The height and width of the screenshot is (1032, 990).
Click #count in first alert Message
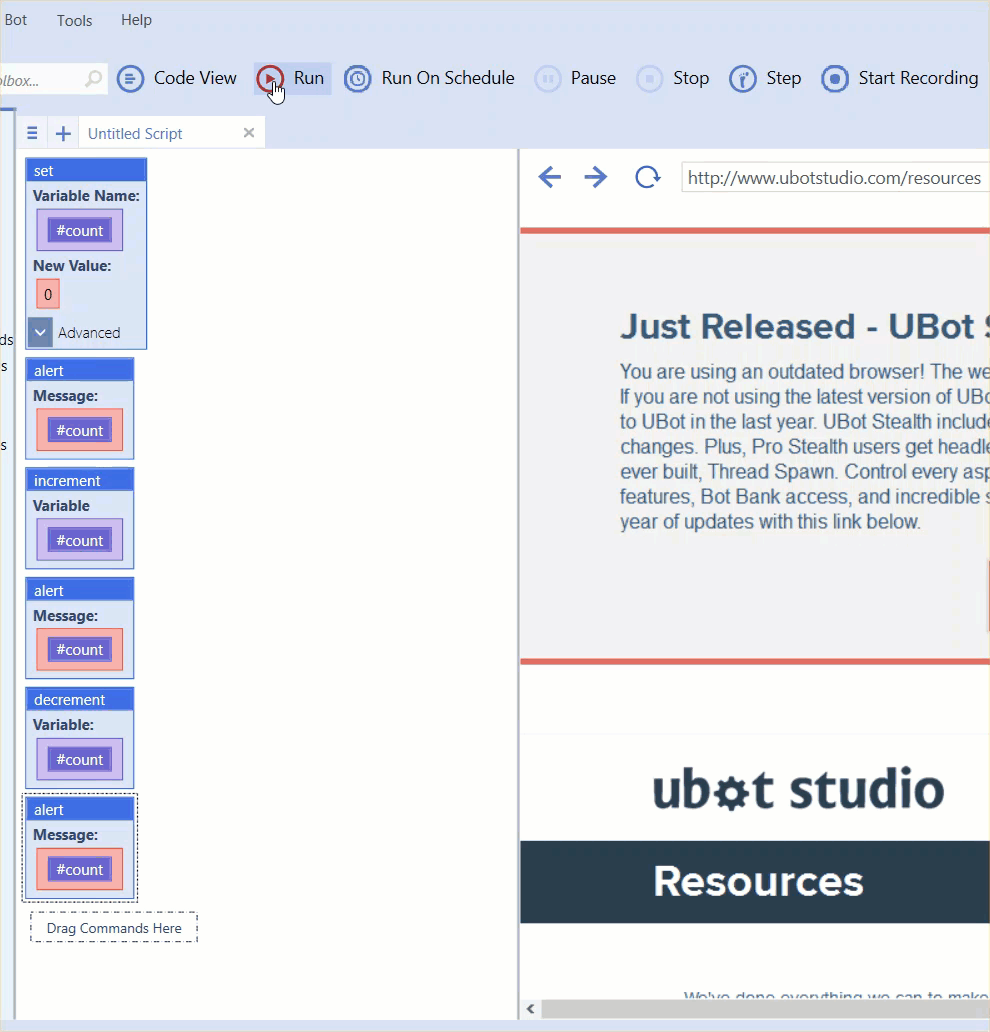pyautogui.click(x=80, y=430)
